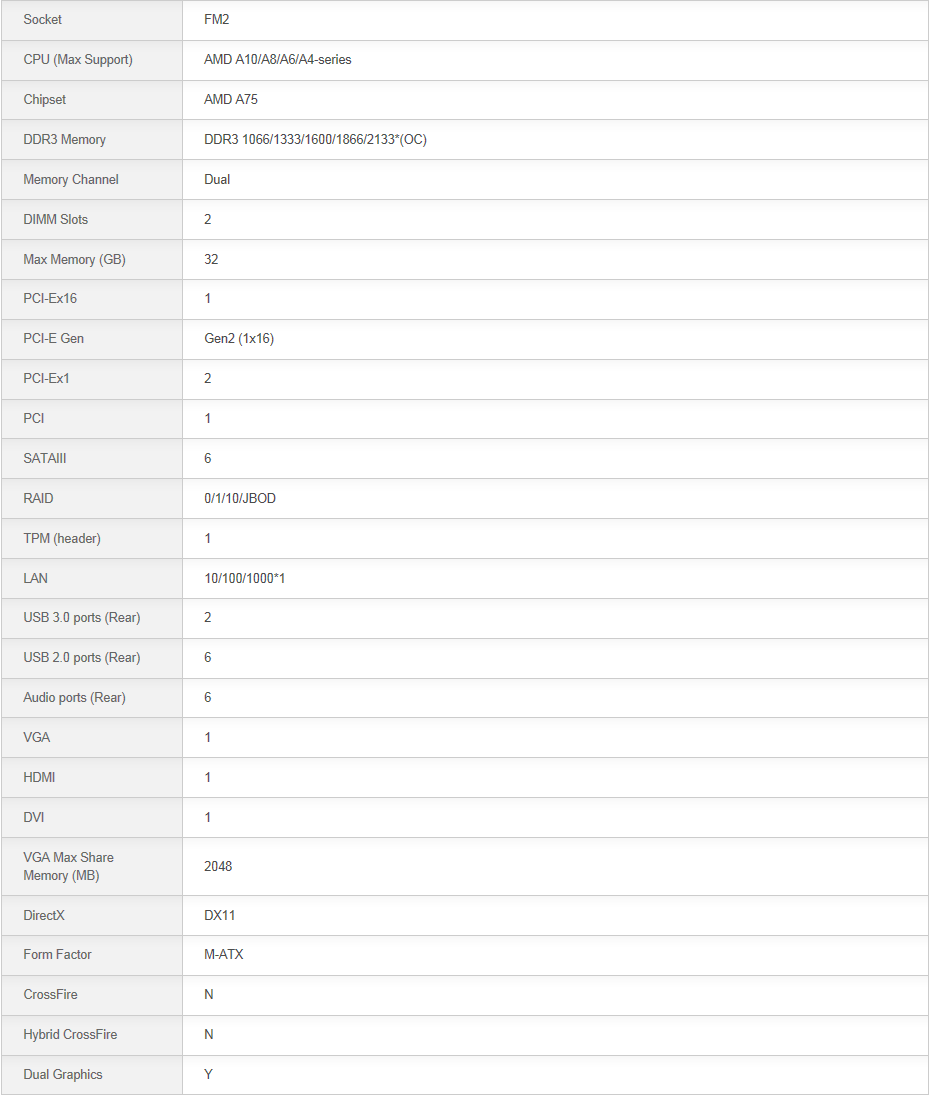This screenshot has height=1095, width=929.
Task: Click the USB 3.0 ports (Rear) label
Action: (82, 617)
